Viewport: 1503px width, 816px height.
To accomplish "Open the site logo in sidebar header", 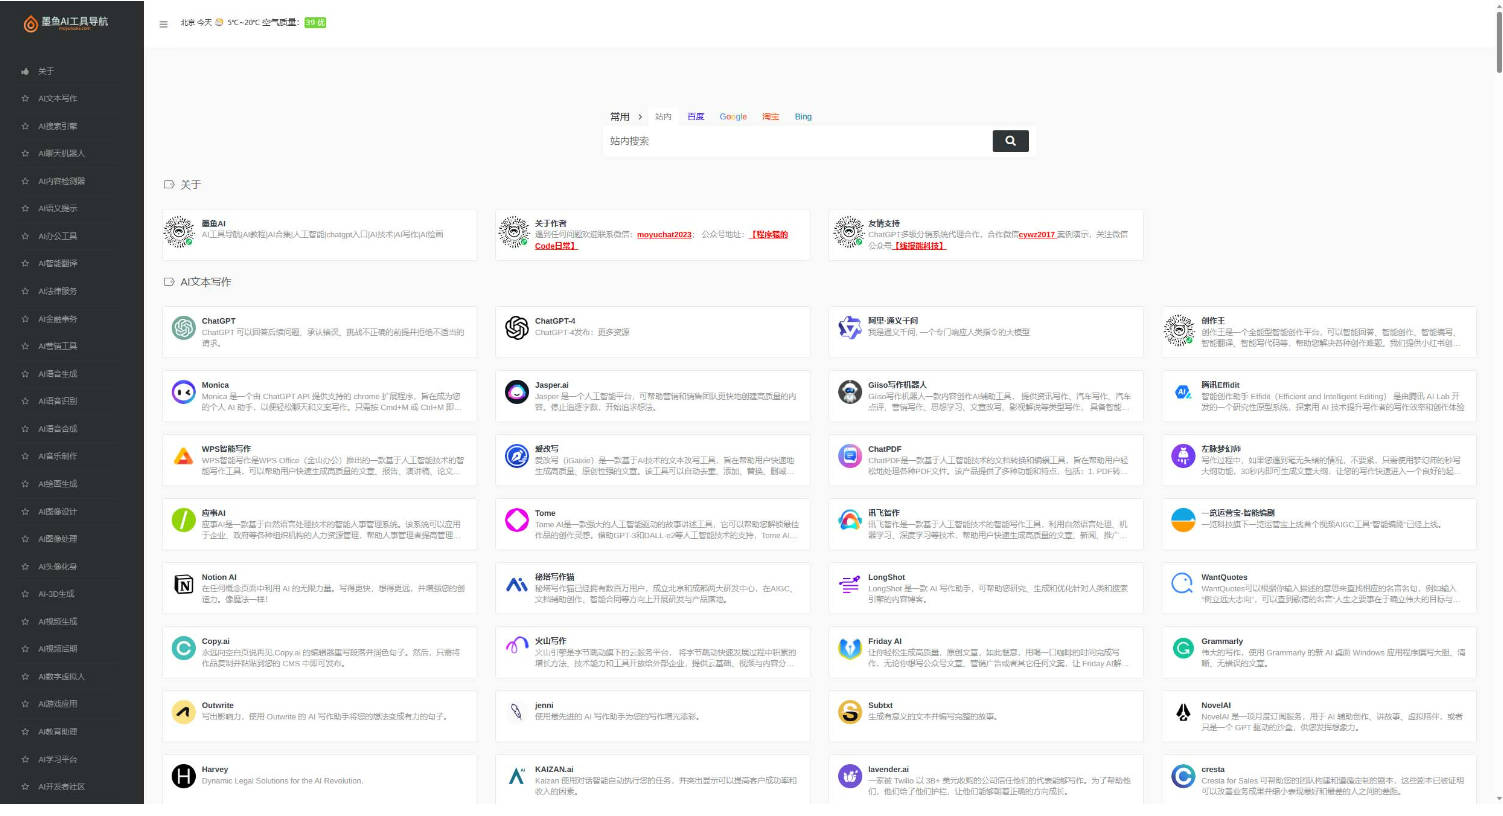I will (65, 22).
